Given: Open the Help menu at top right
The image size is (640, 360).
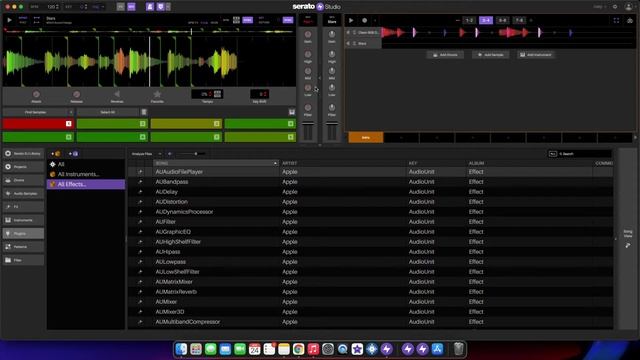Looking at the screenshot, I should (599, 7).
